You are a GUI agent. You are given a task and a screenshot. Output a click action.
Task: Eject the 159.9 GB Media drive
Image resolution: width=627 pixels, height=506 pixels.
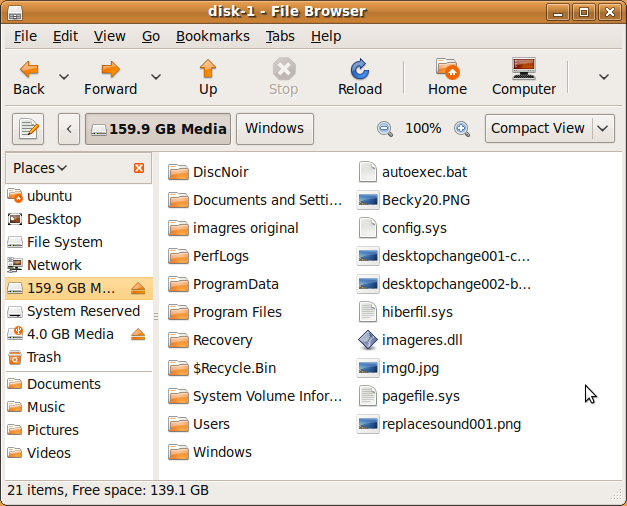pyautogui.click(x=138, y=288)
